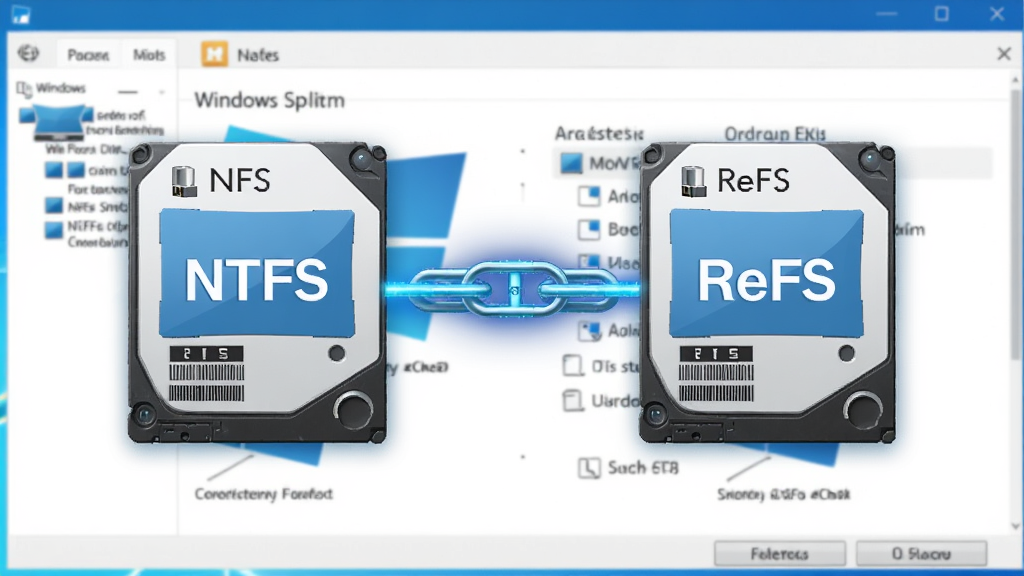
Task: Close the Nafes panel with the X
Action: click(1004, 54)
